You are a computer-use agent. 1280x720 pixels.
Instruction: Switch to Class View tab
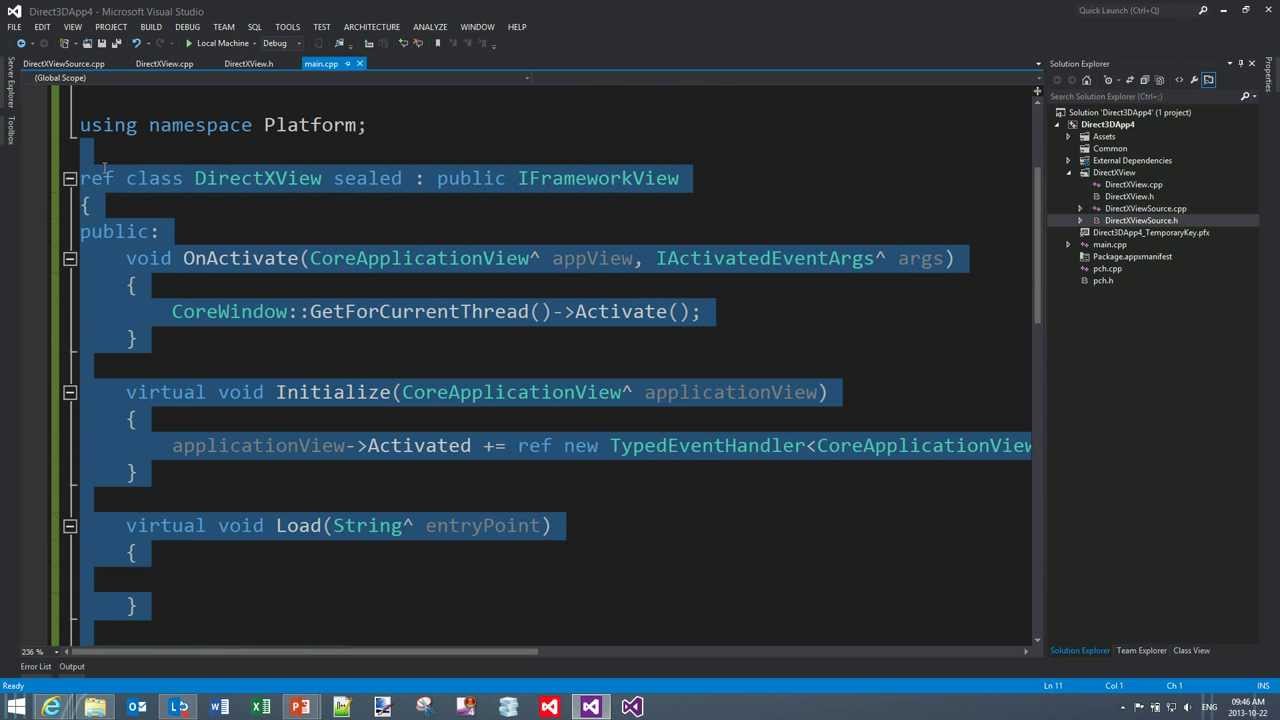click(x=1191, y=650)
